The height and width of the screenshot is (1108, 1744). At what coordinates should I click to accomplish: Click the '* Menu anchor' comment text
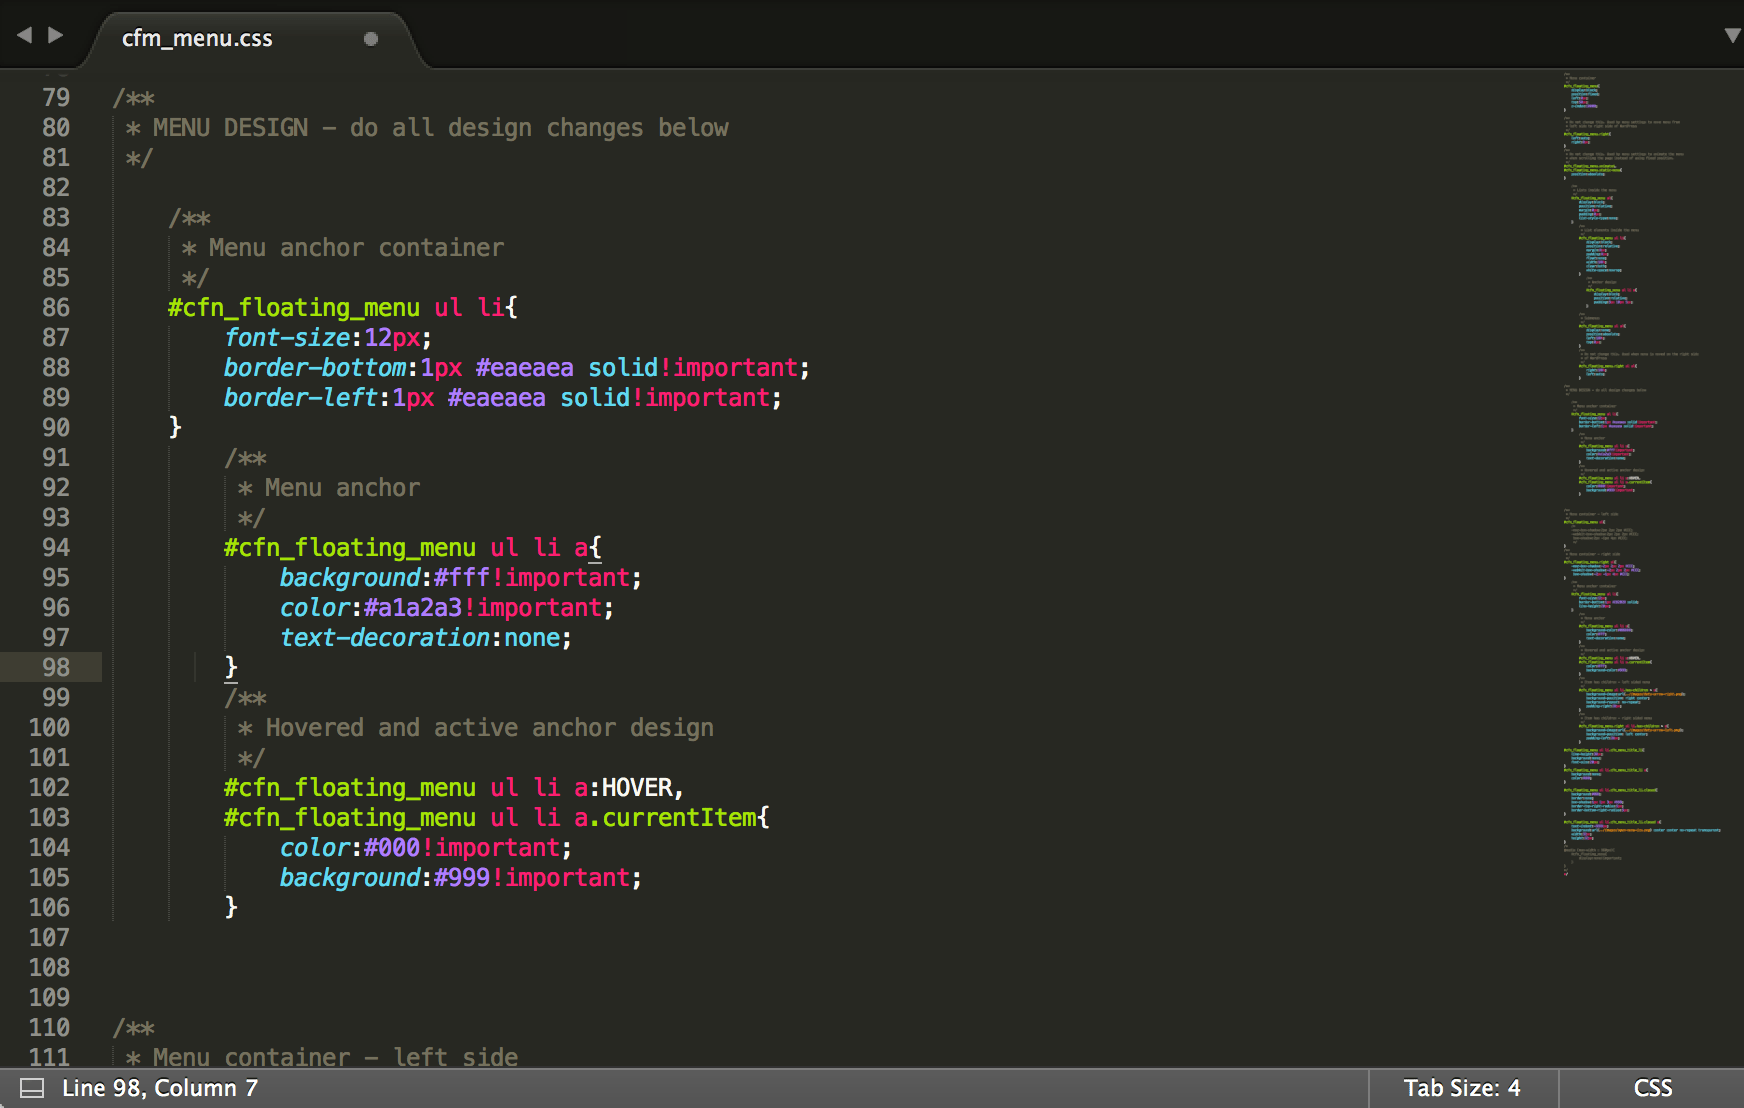(329, 488)
